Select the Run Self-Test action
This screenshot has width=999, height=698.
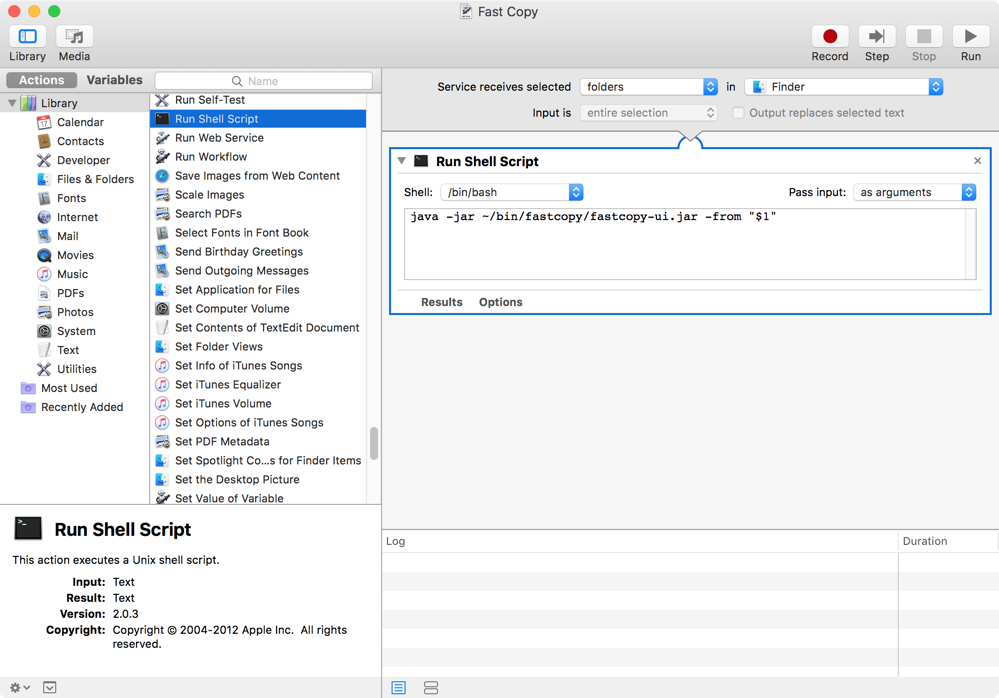click(x=258, y=101)
